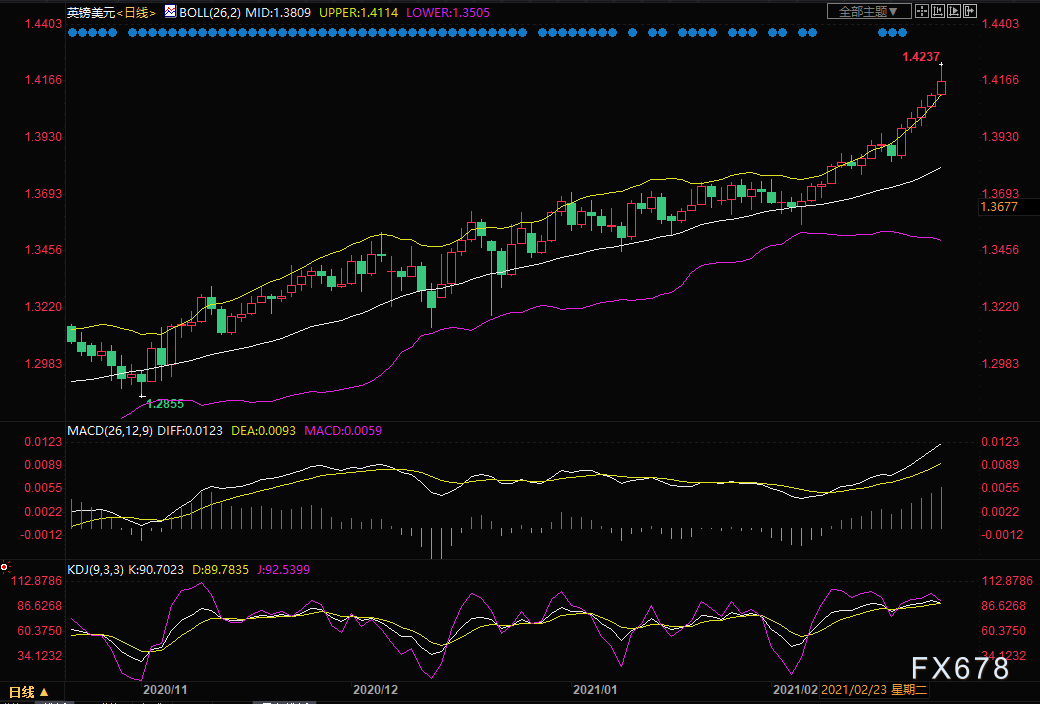
Task: Click the 1.4166 left price axis label
Action: pos(44,80)
